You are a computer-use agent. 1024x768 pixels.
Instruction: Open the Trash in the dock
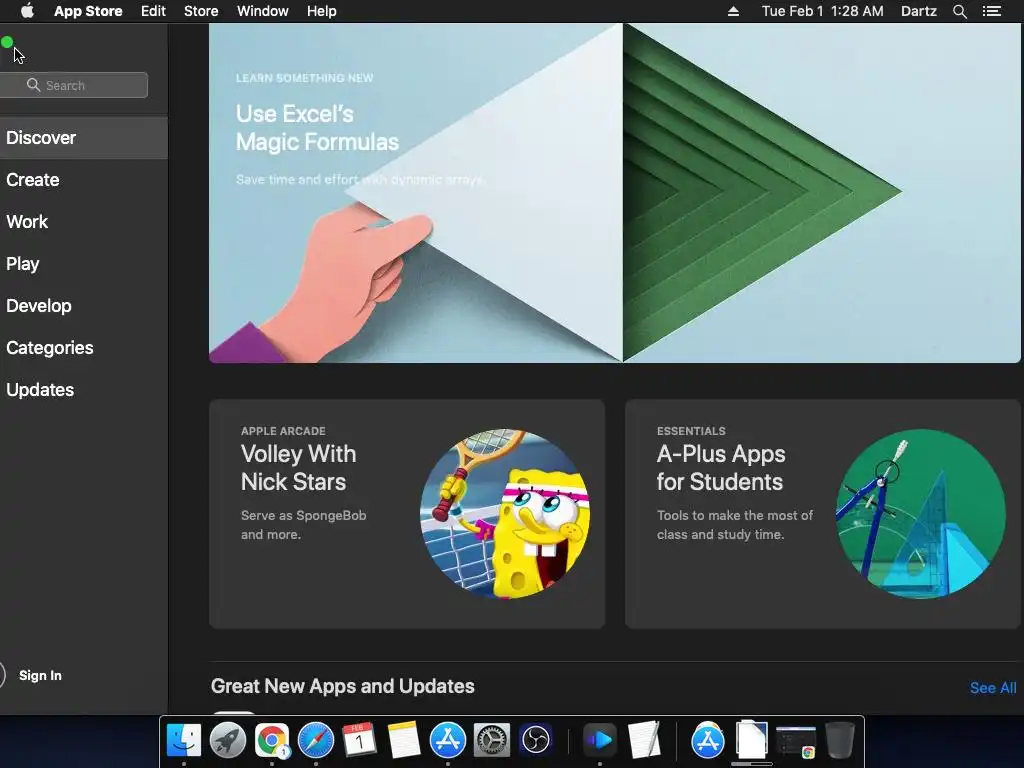839,740
